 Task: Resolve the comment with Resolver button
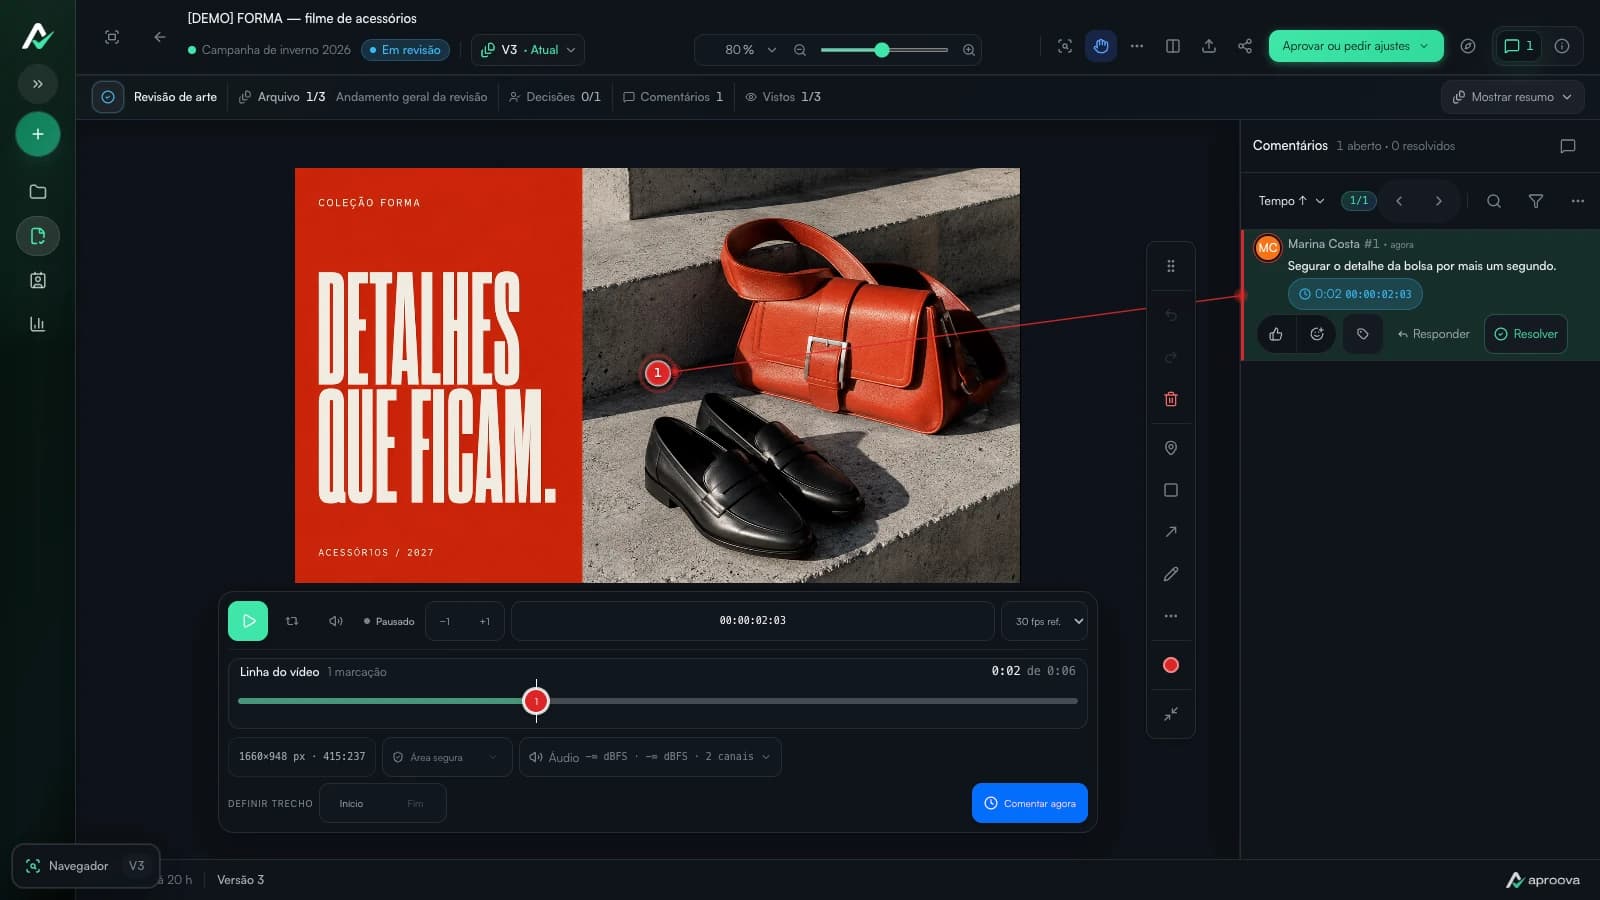pyautogui.click(x=1526, y=334)
